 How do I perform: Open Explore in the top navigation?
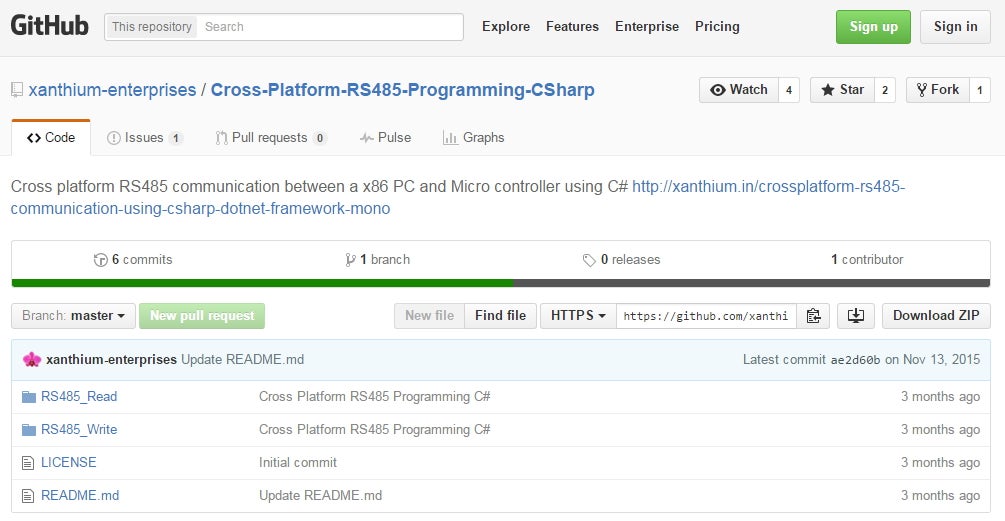(x=506, y=27)
